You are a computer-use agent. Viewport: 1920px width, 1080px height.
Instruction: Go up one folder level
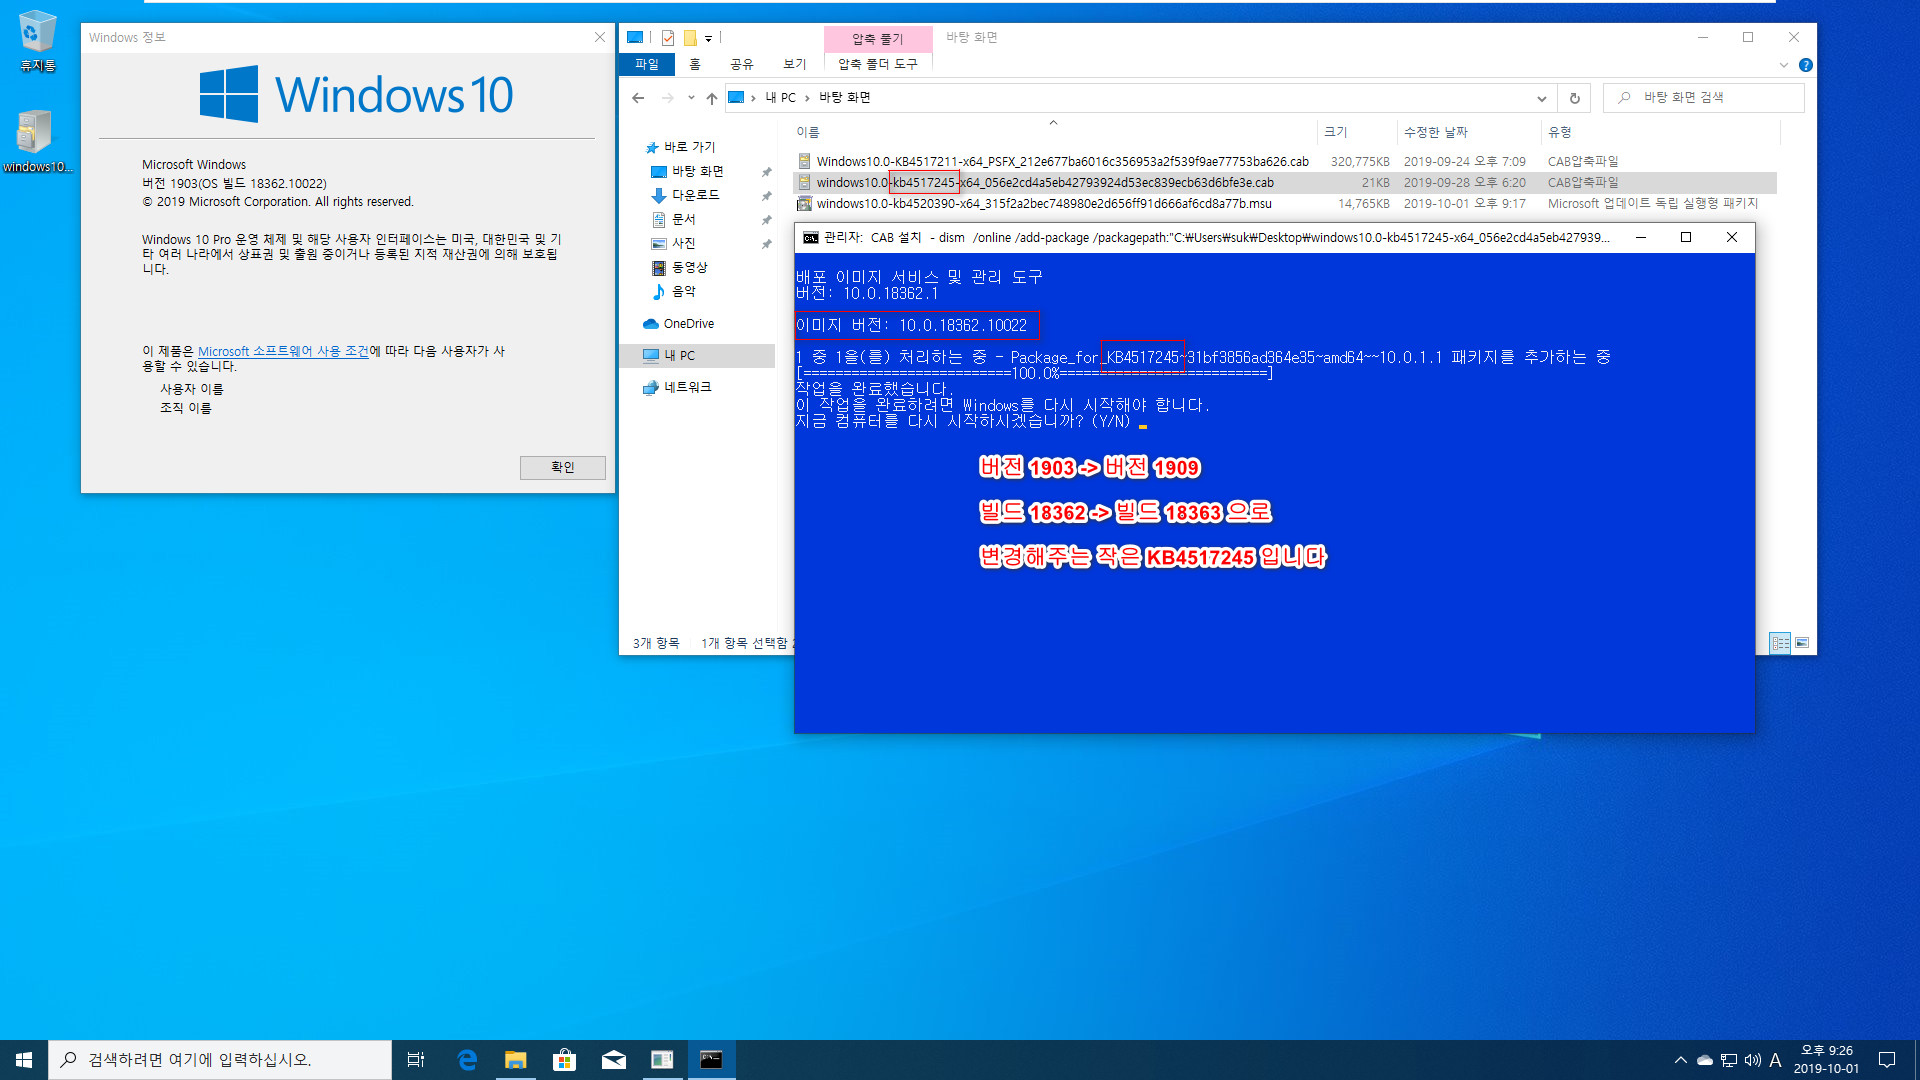(711, 98)
